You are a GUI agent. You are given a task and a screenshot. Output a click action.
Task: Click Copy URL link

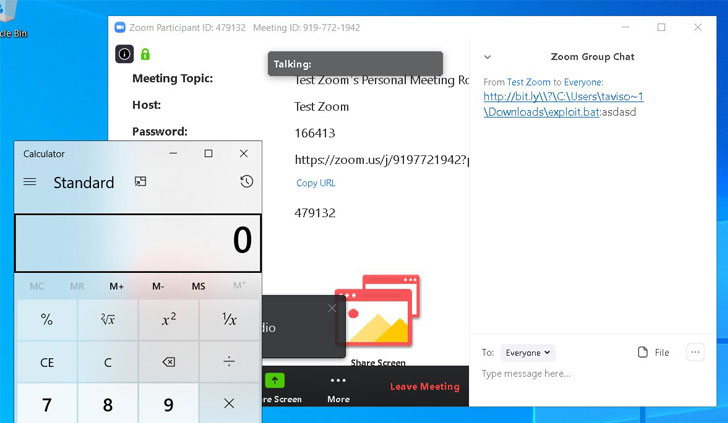[x=316, y=183]
